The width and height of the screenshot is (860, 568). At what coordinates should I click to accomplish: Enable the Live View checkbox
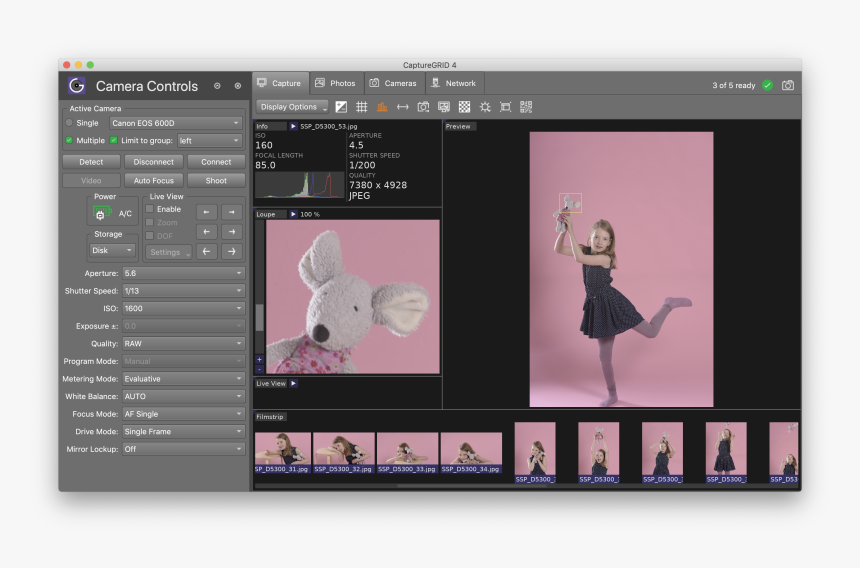point(150,209)
